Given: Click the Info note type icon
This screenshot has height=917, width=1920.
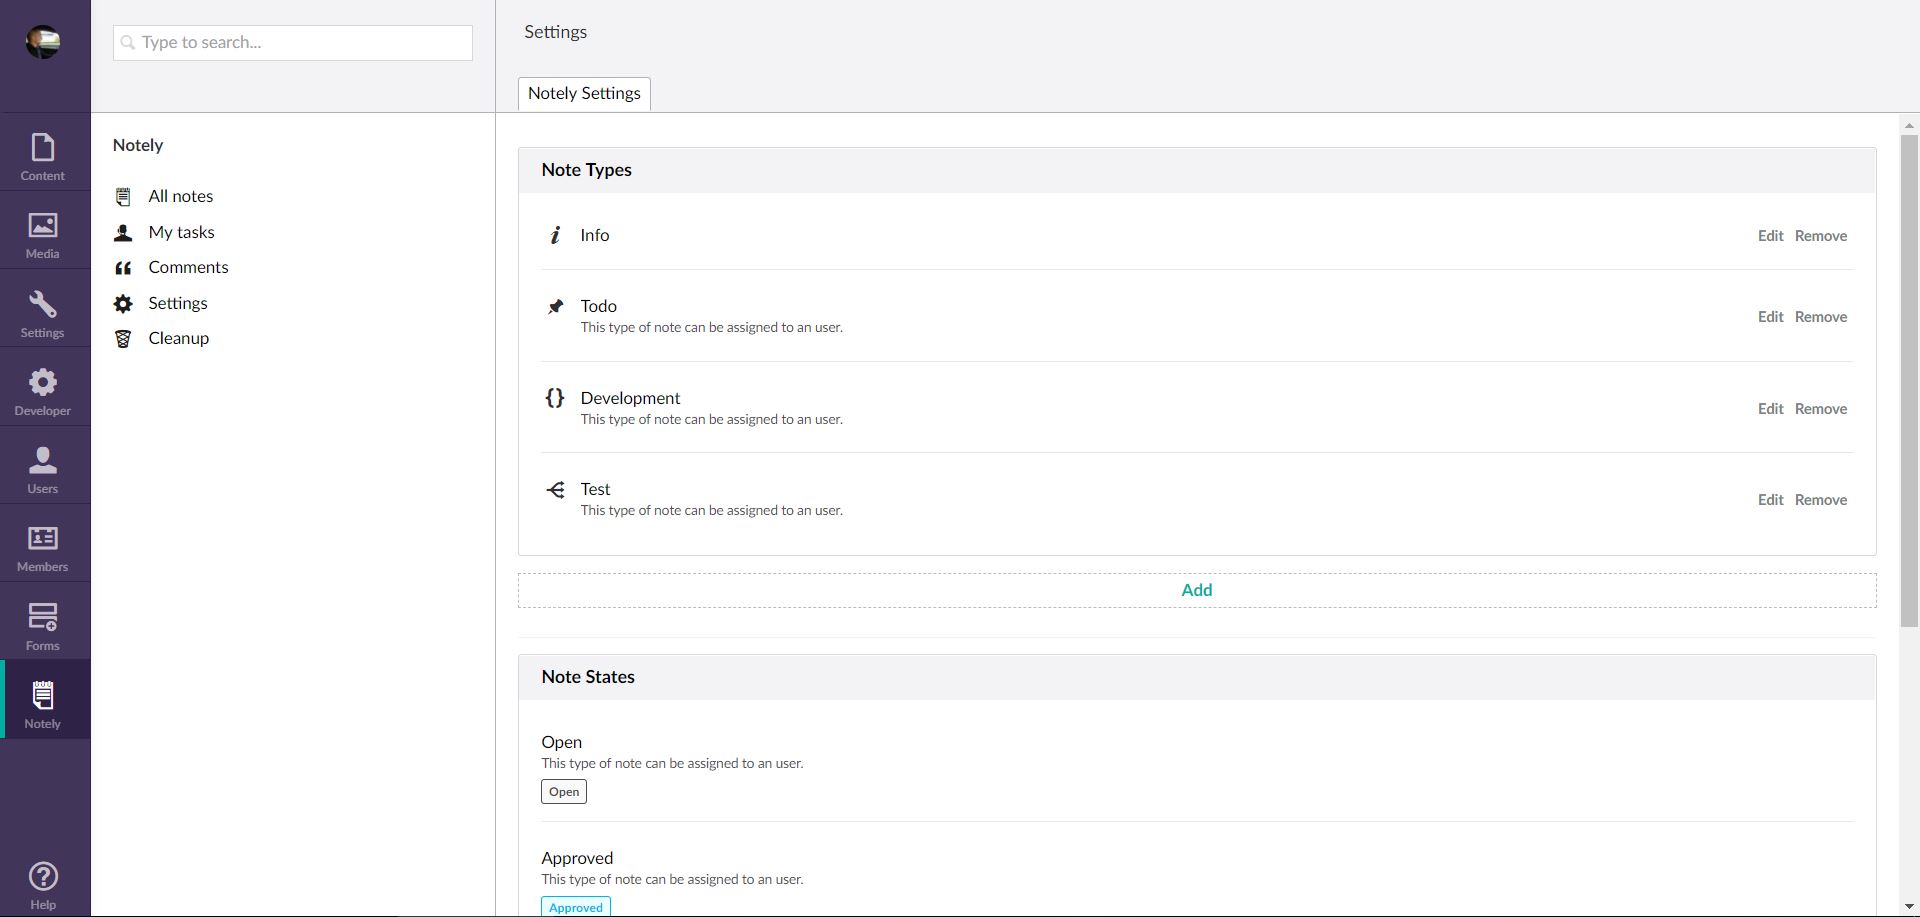Looking at the screenshot, I should tap(555, 235).
